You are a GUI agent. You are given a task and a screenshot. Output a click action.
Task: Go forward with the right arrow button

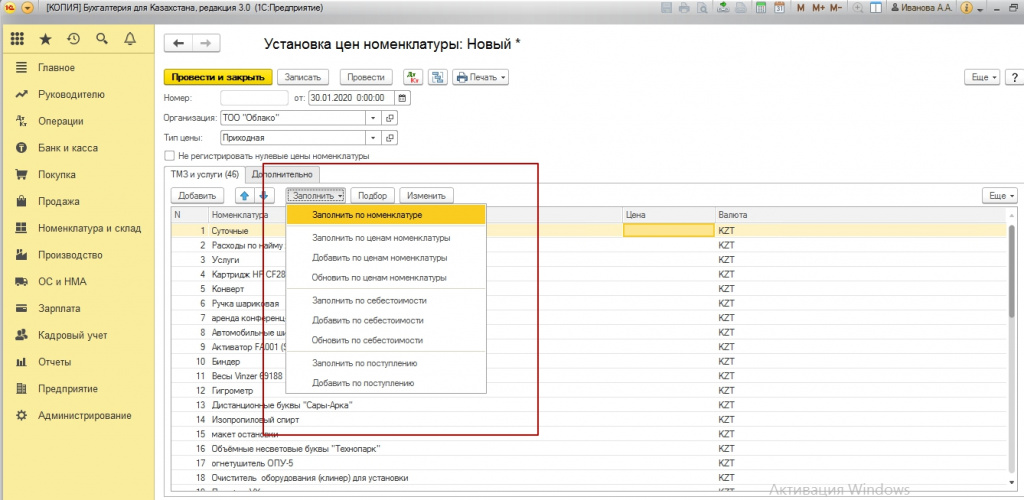pos(206,44)
